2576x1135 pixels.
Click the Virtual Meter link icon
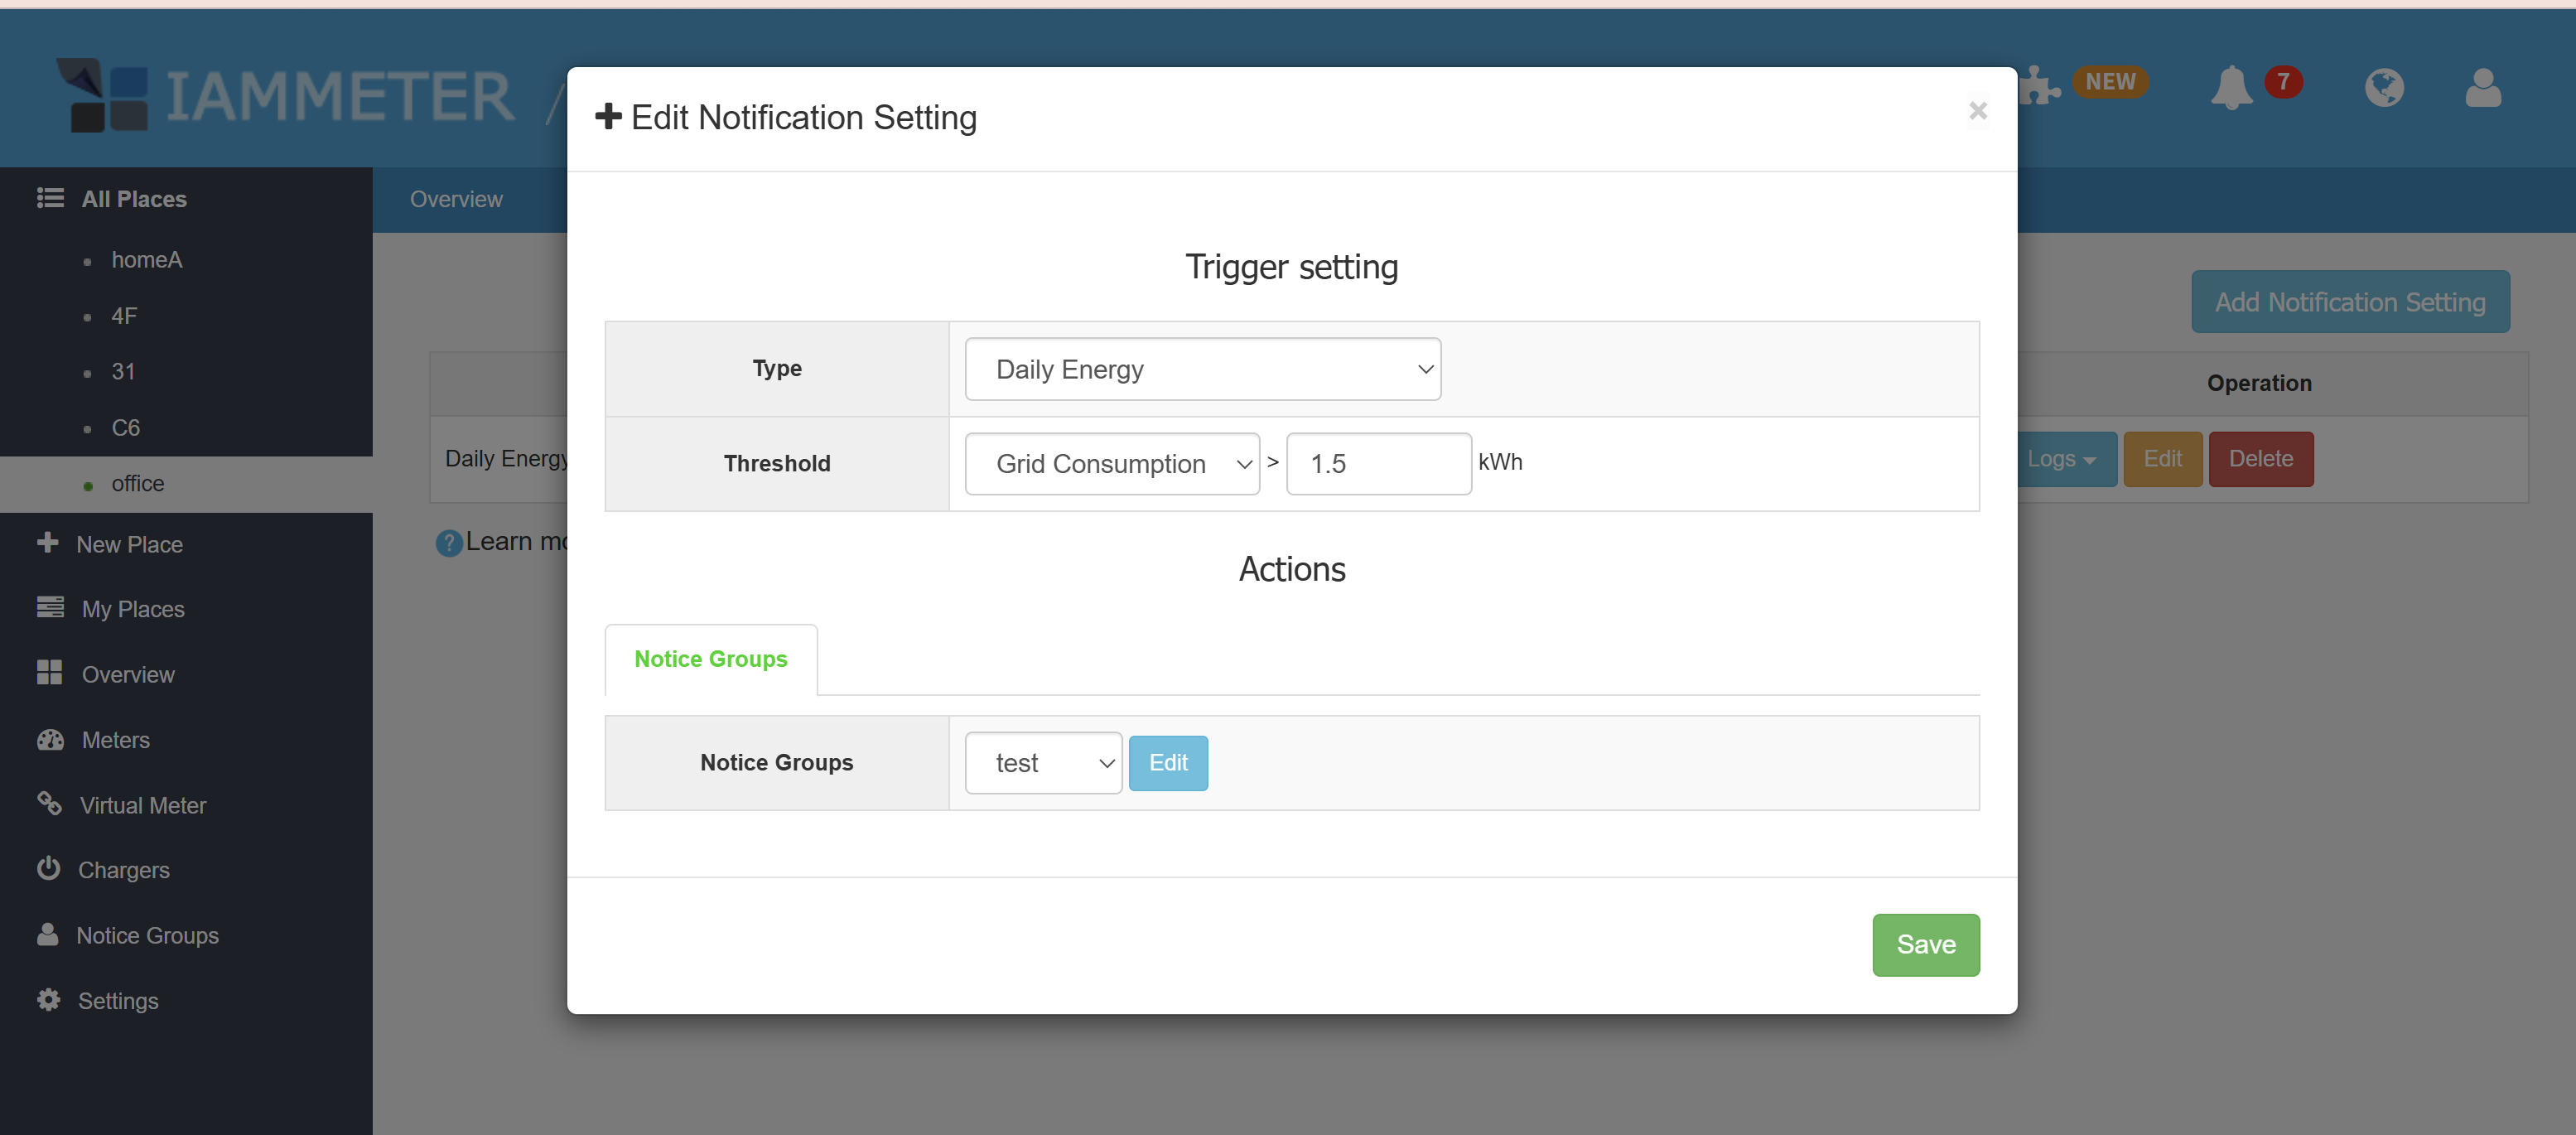click(x=48, y=804)
